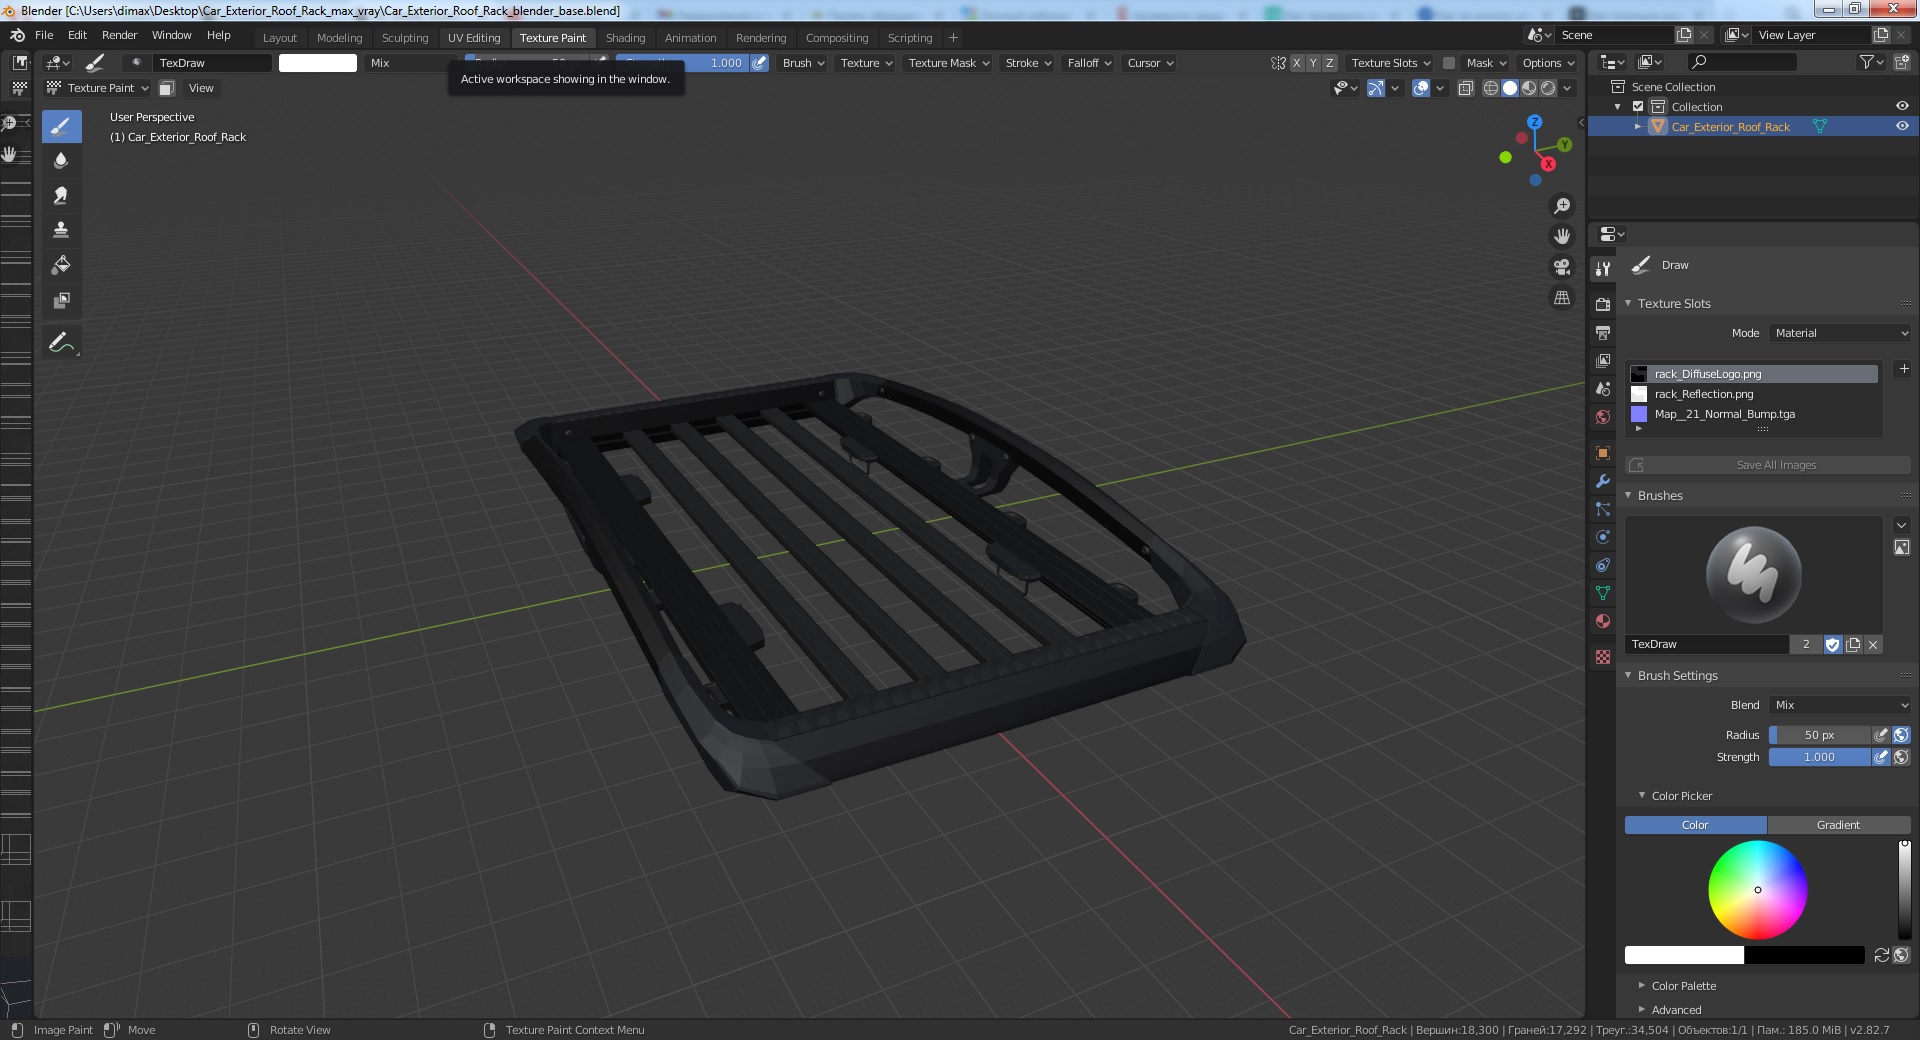Expand the Color Palette section
The height and width of the screenshot is (1040, 1920).
(x=1683, y=986)
